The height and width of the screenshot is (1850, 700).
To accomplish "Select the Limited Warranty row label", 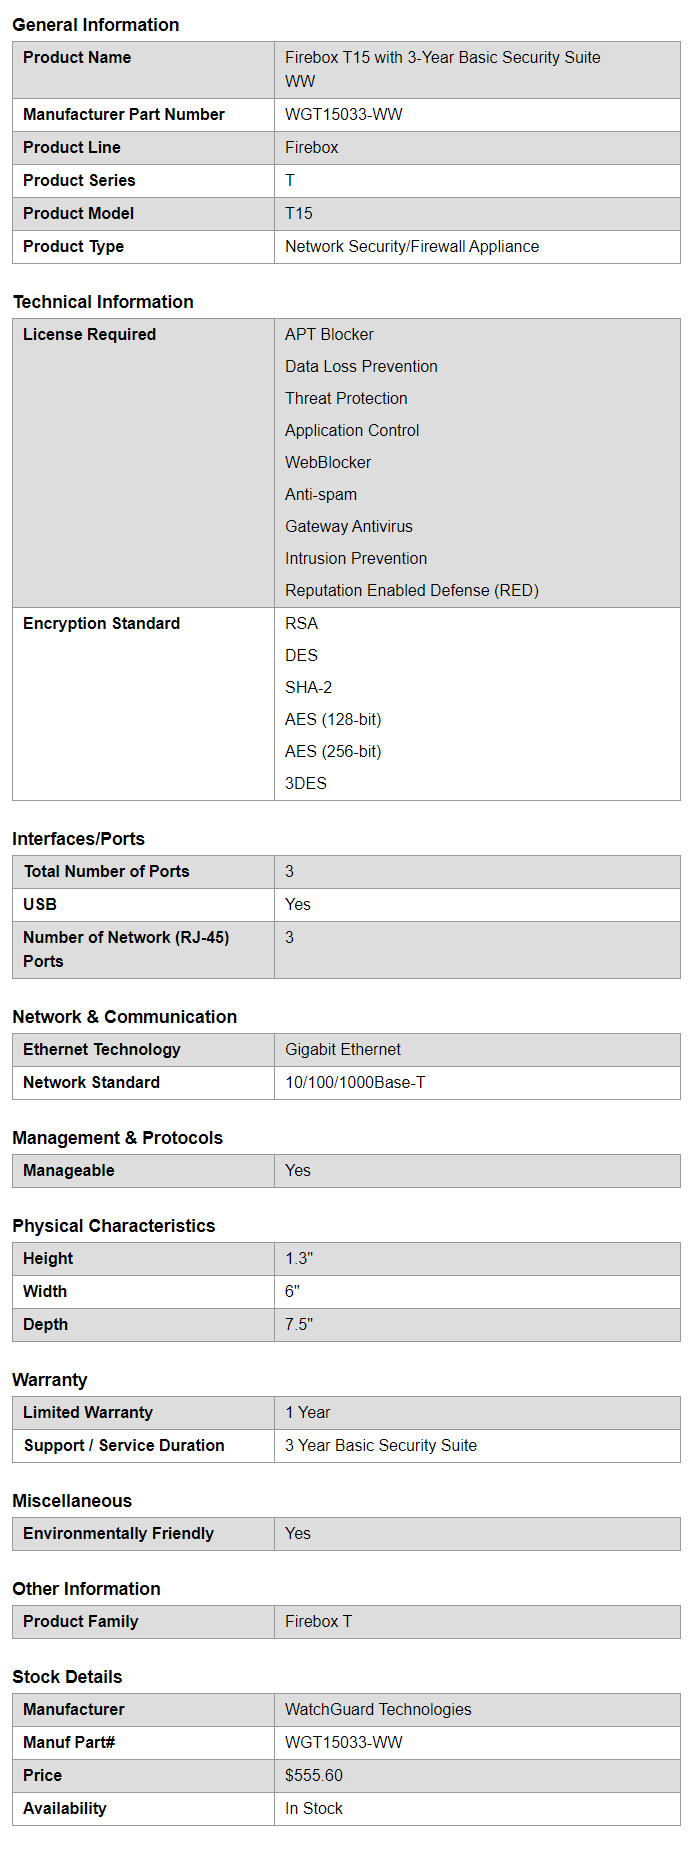I will [x=88, y=1413].
